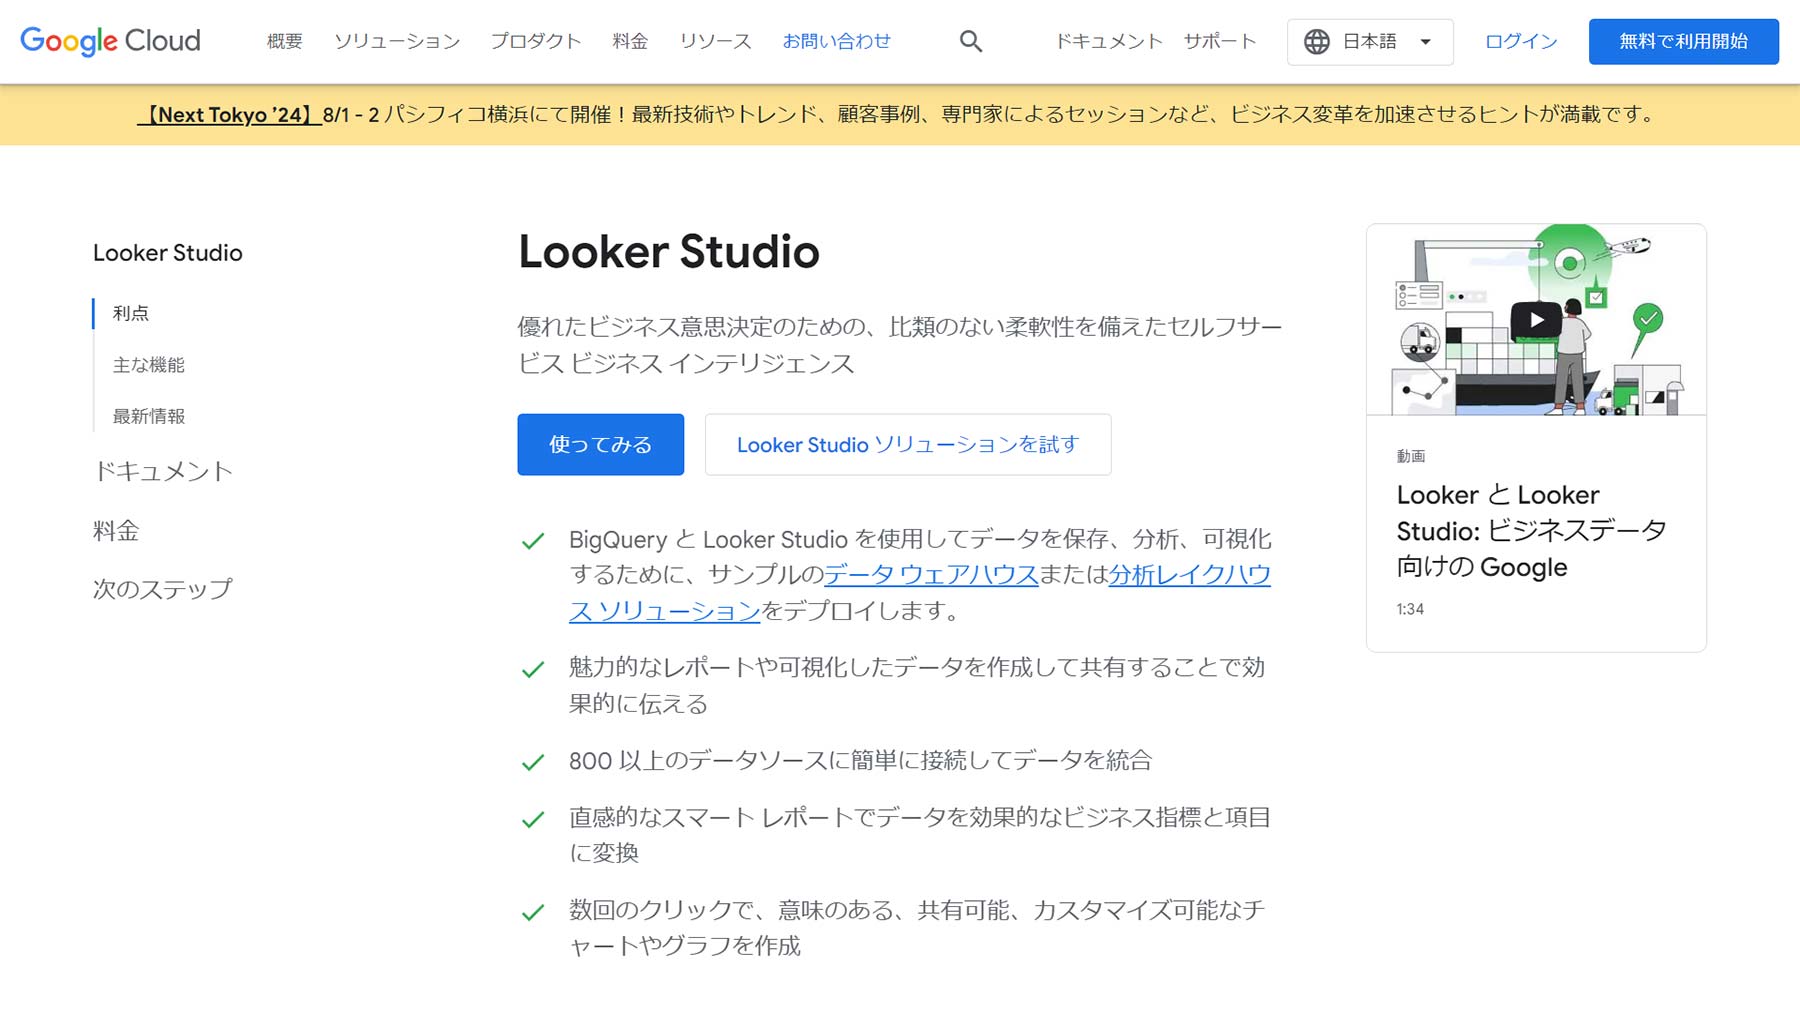1800x1013 pixels.
Task: Click the checkmark beside 直感的なスマート レポート
Action: pyautogui.click(x=533, y=820)
